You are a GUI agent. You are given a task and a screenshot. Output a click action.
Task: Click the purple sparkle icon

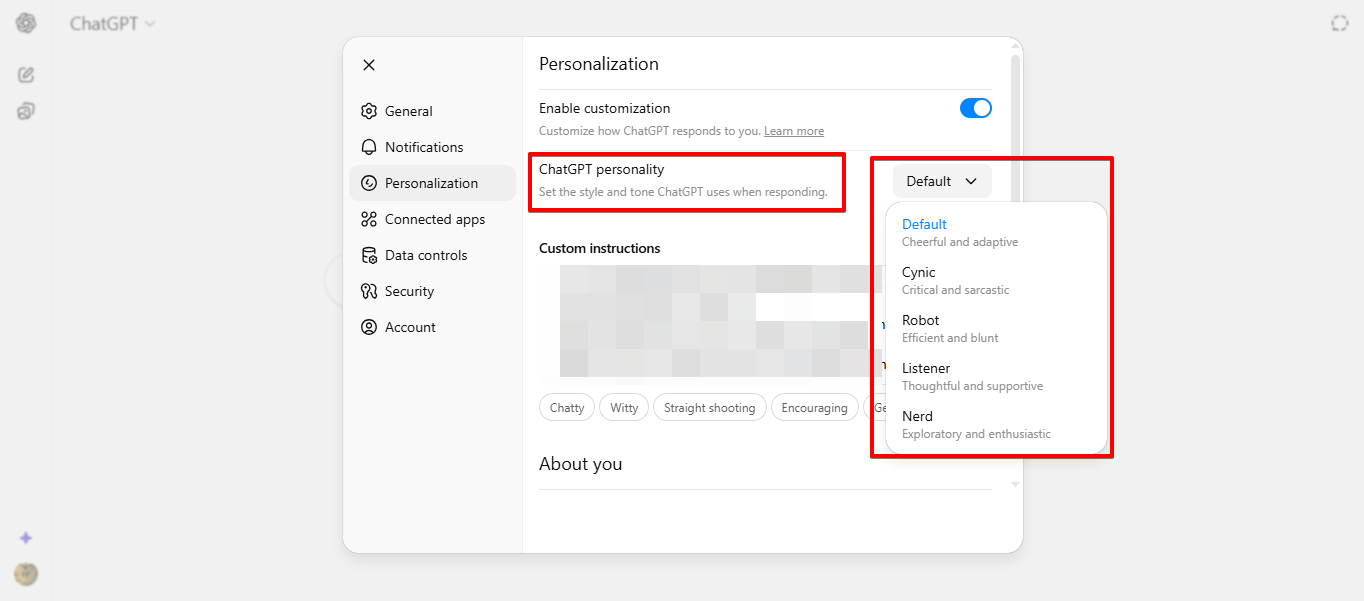(x=26, y=538)
